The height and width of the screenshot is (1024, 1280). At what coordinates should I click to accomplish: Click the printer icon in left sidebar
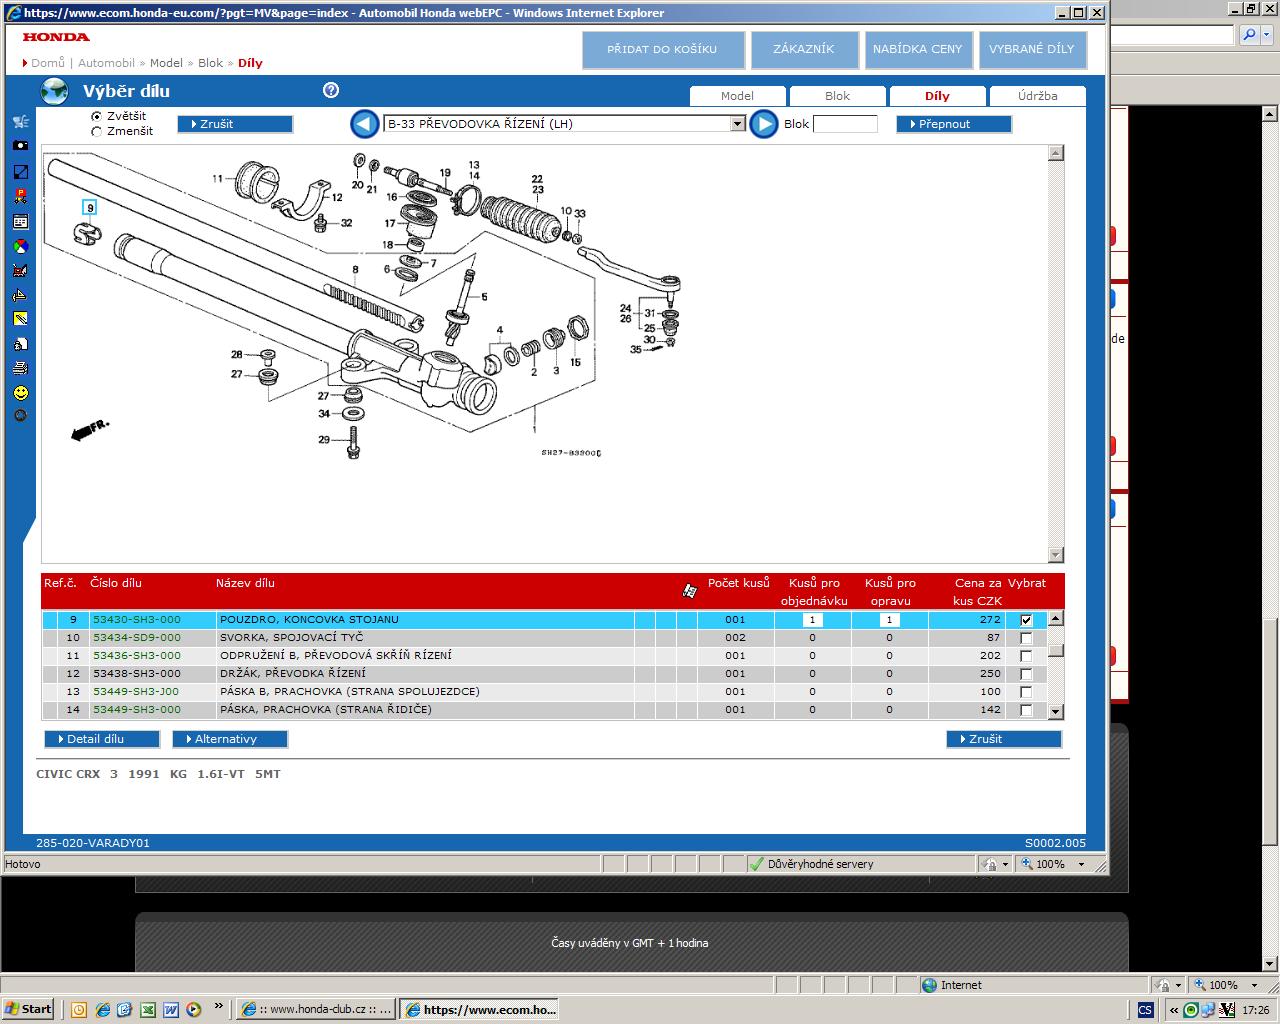(x=20, y=368)
